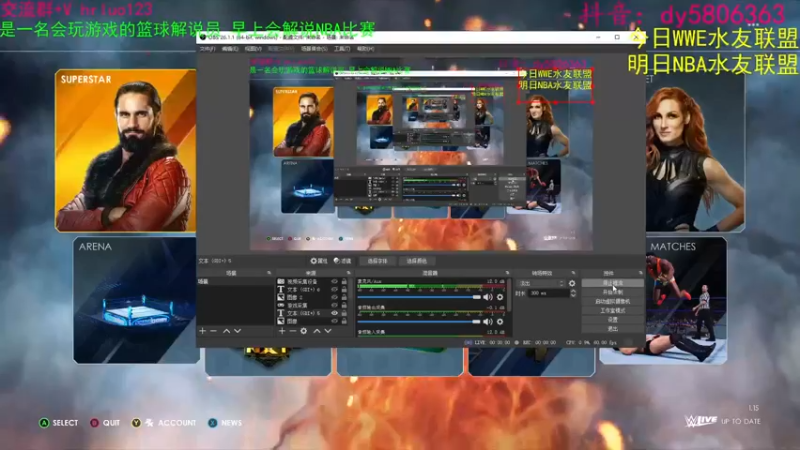Click the 视频采集设备 source icon

[x=281, y=282]
